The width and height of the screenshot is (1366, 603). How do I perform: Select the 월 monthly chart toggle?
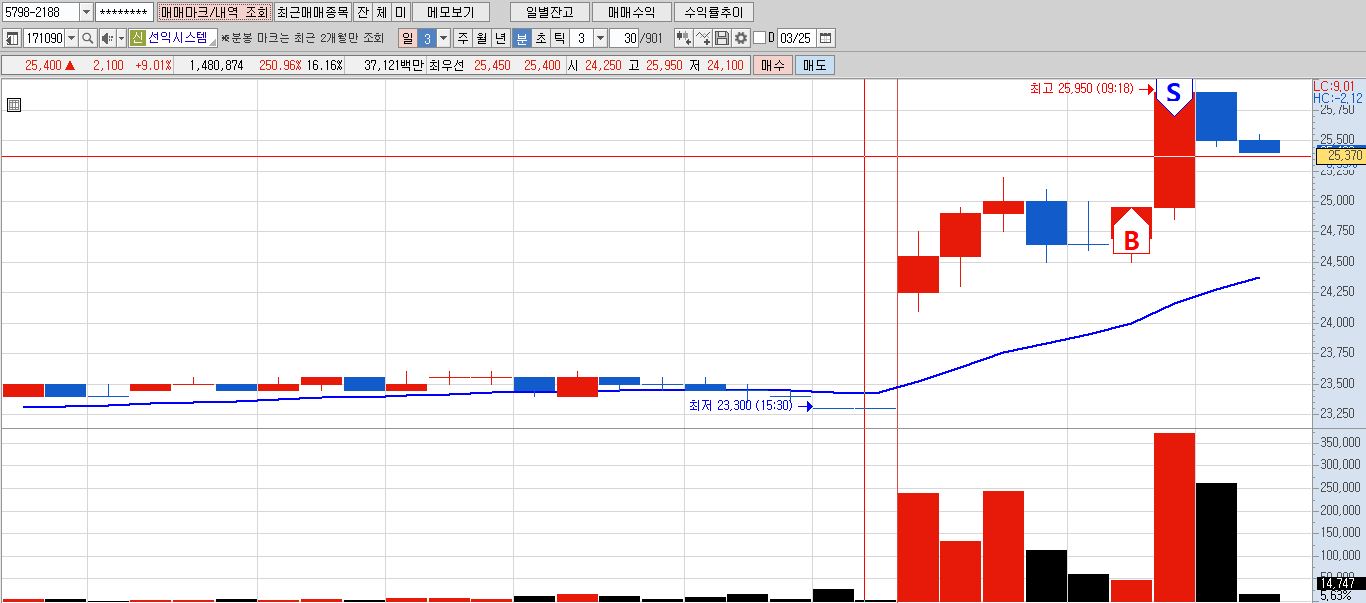click(482, 38)
